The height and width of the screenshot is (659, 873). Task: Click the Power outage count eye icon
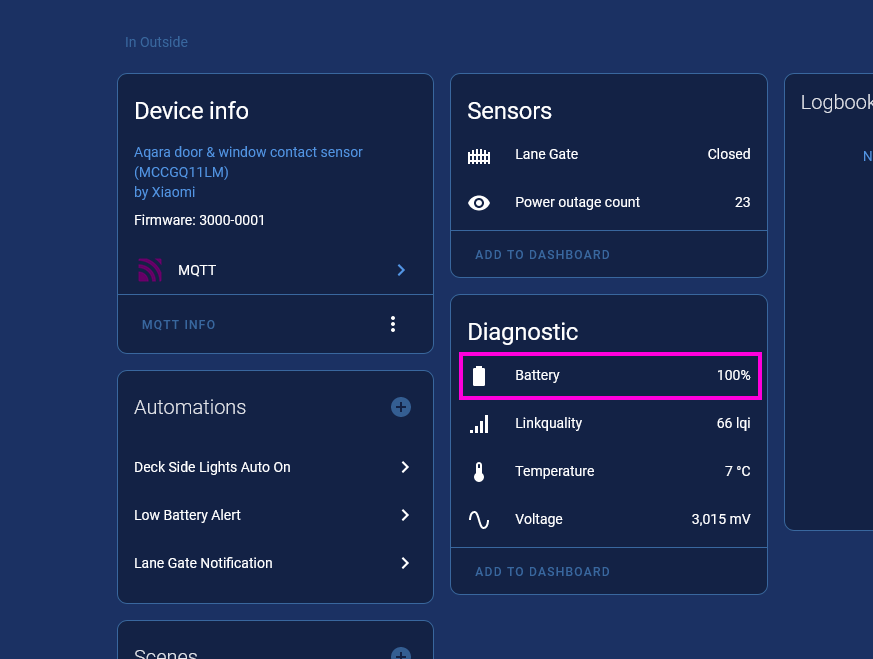point(479,203)
